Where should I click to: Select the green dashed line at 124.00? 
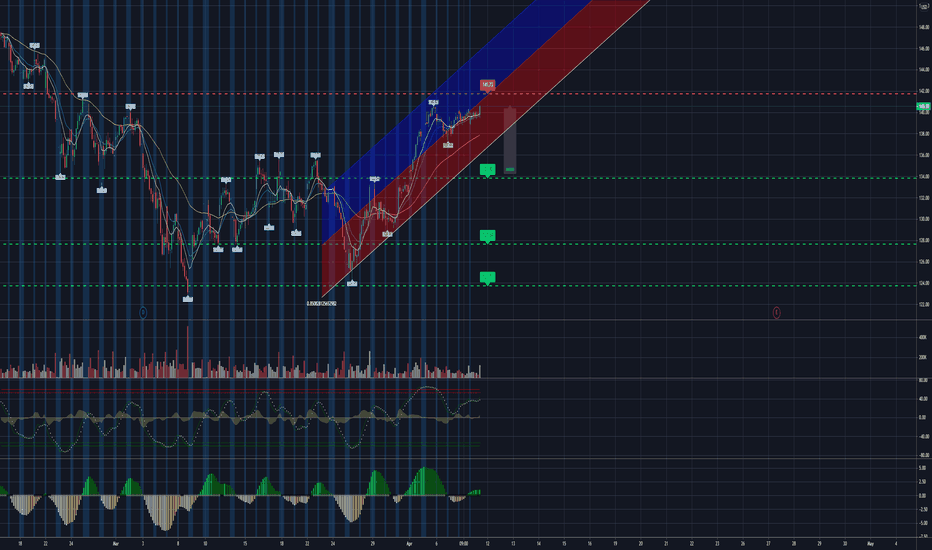(458, 285)
